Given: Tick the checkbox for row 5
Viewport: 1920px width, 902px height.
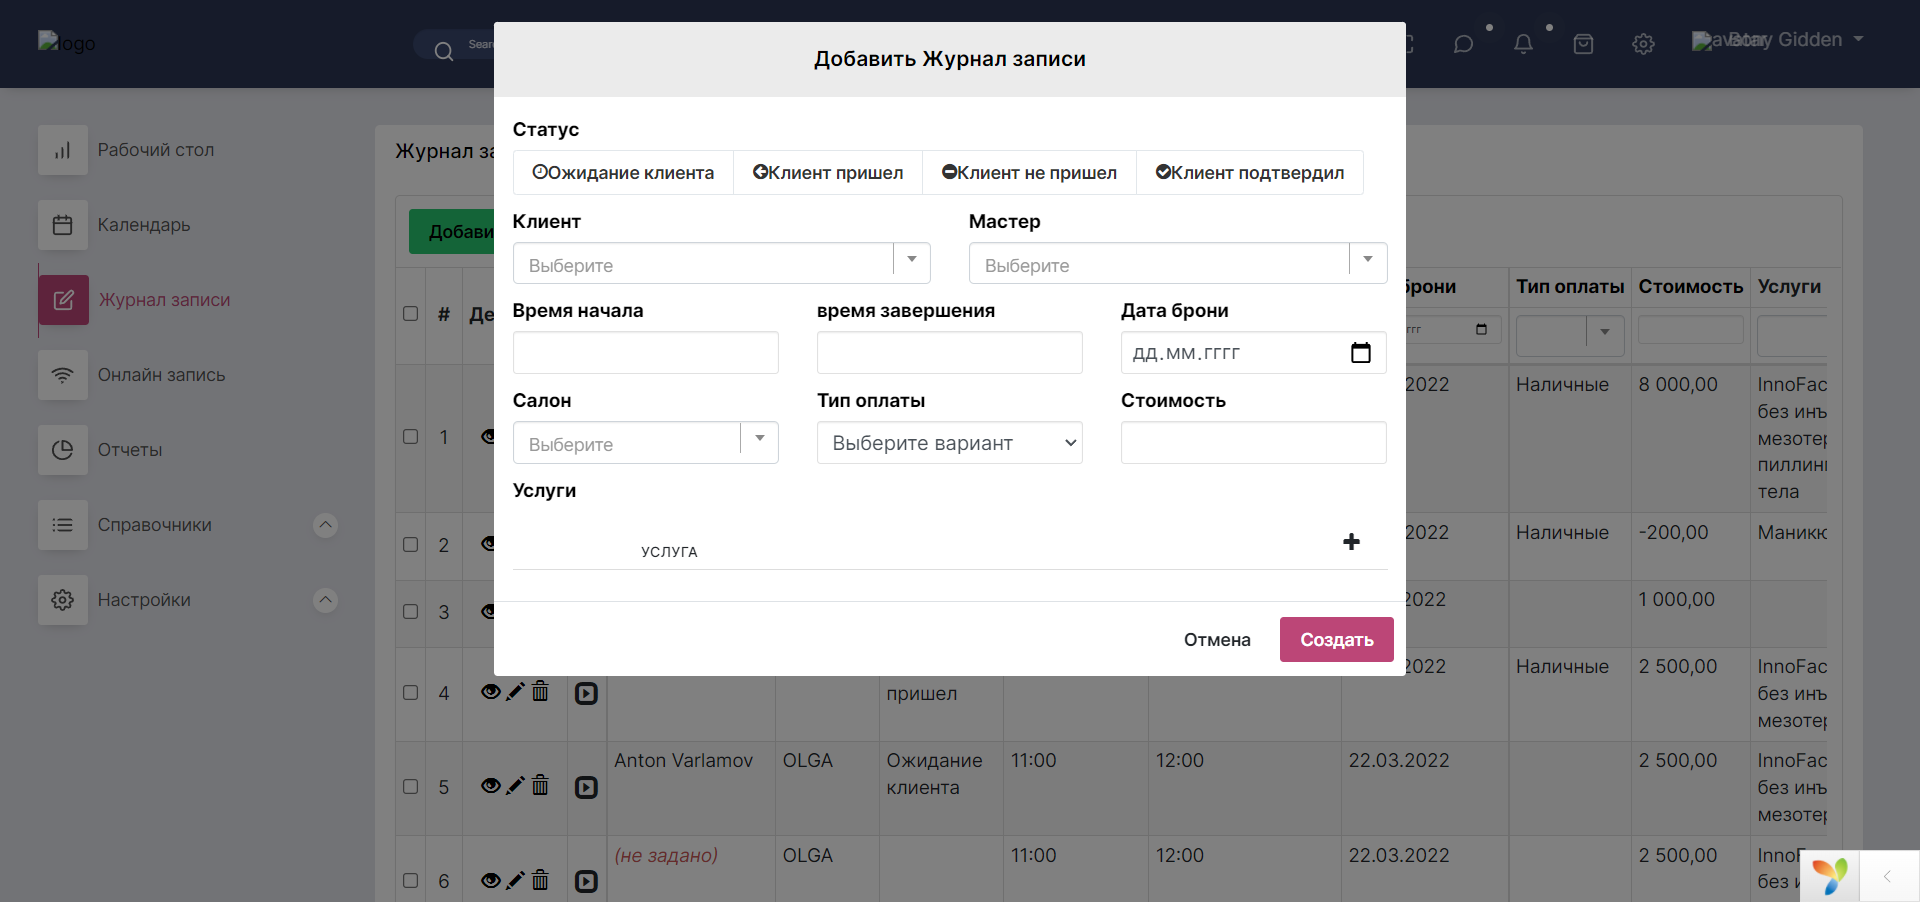Looking at the screenshot, I should point(410,787).
